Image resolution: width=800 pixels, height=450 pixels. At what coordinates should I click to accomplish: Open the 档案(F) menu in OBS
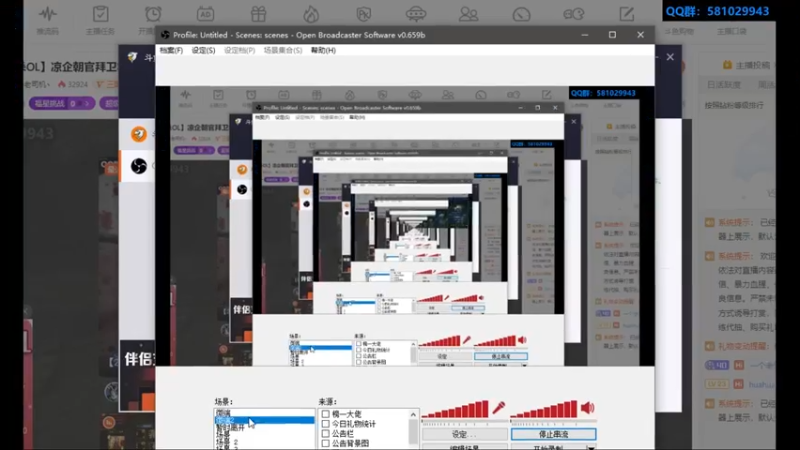[171, 51]
